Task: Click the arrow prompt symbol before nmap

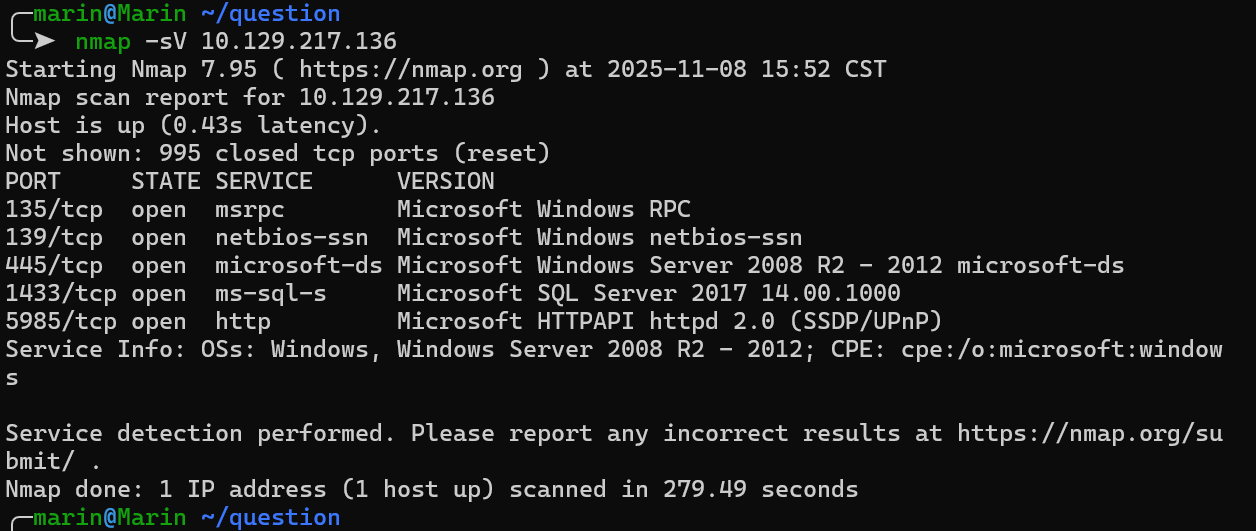Action: [x=45, y=42]
